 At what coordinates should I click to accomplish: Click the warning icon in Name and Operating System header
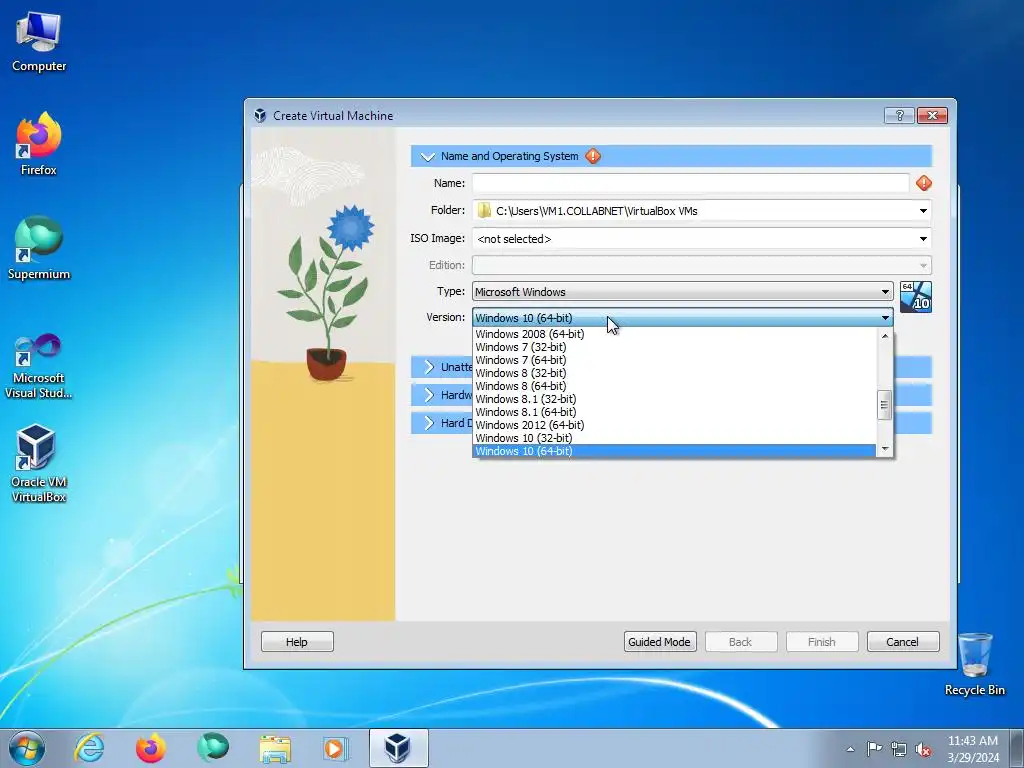593,156
